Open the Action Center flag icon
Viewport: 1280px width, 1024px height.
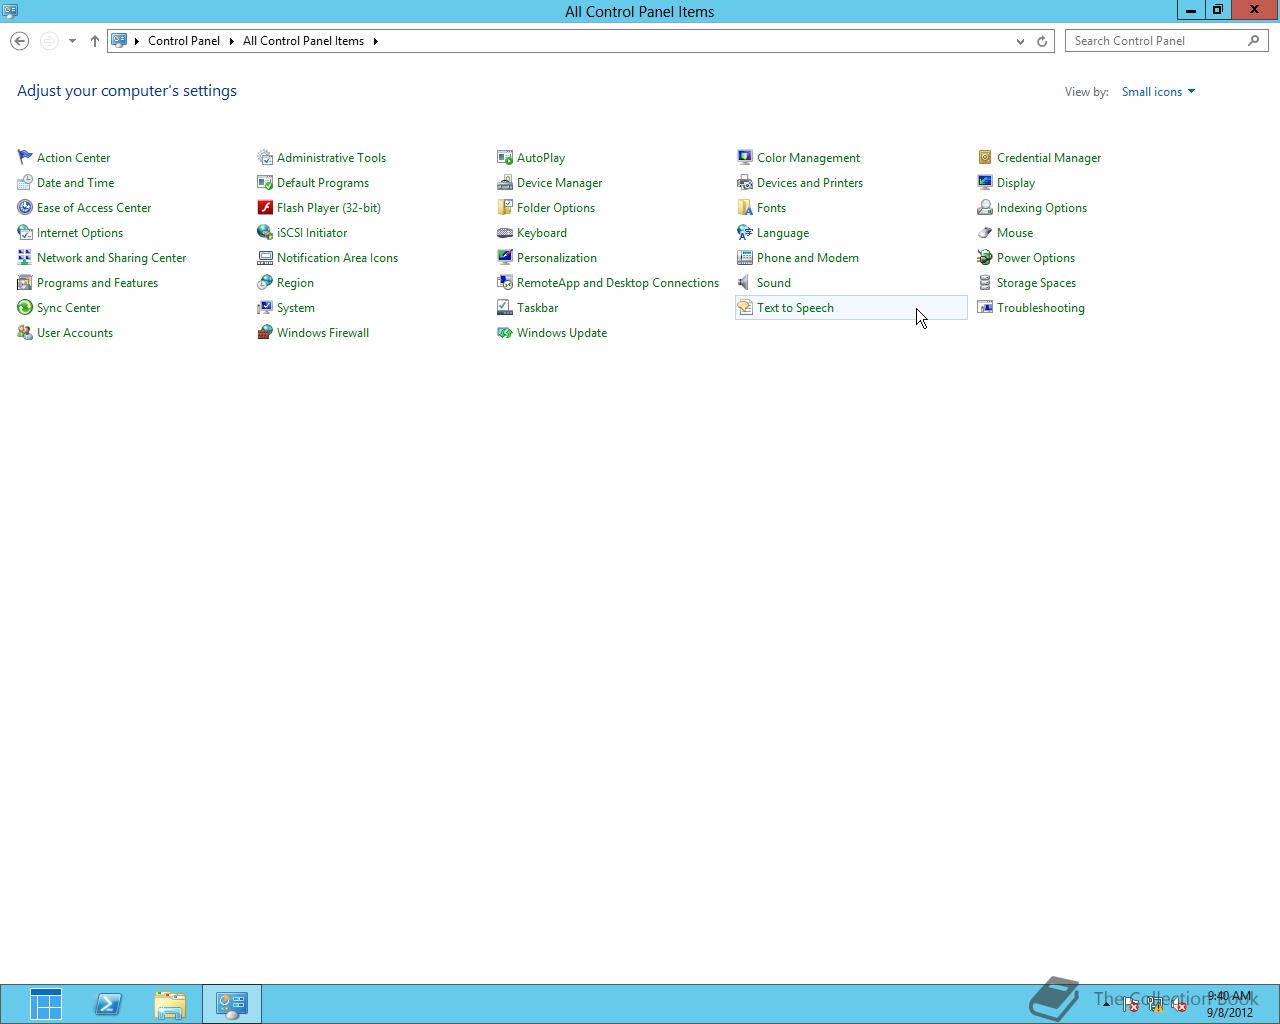click(25, 157)
